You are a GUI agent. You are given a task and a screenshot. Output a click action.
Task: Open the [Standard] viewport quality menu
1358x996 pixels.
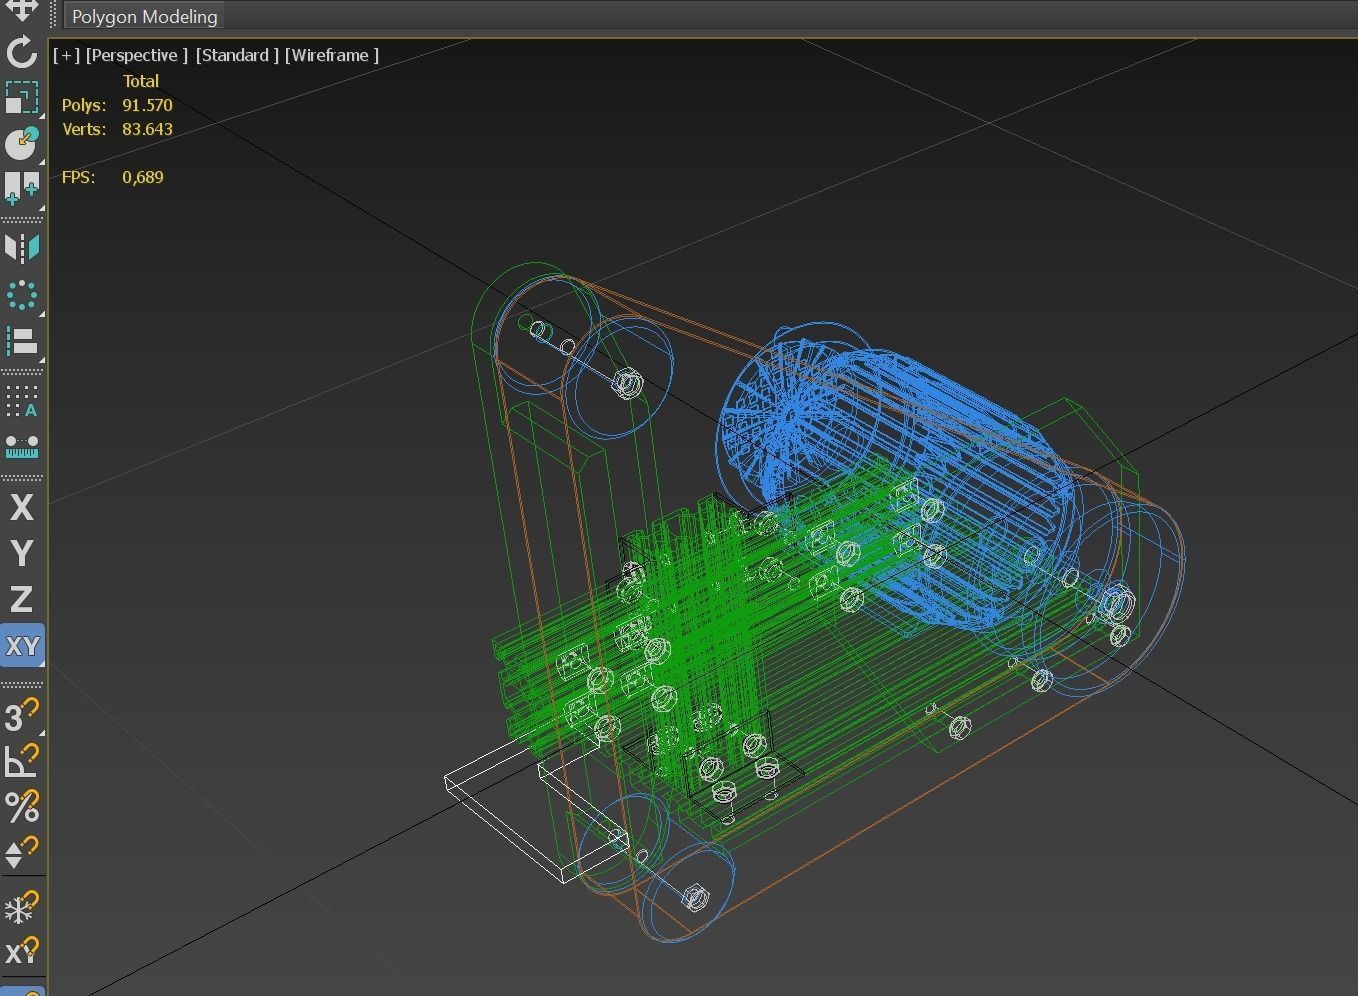(237, 55)
